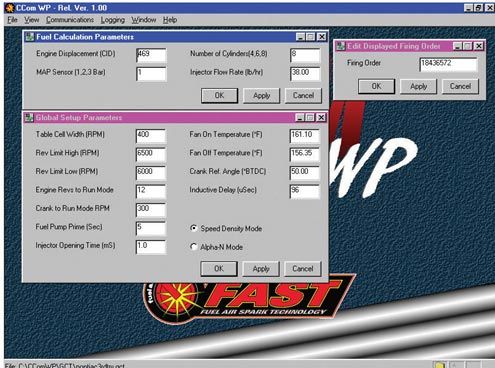495x368 pixels.
Task: Click OK in Global Setup Parameters
Action: (x=219, y=269)
